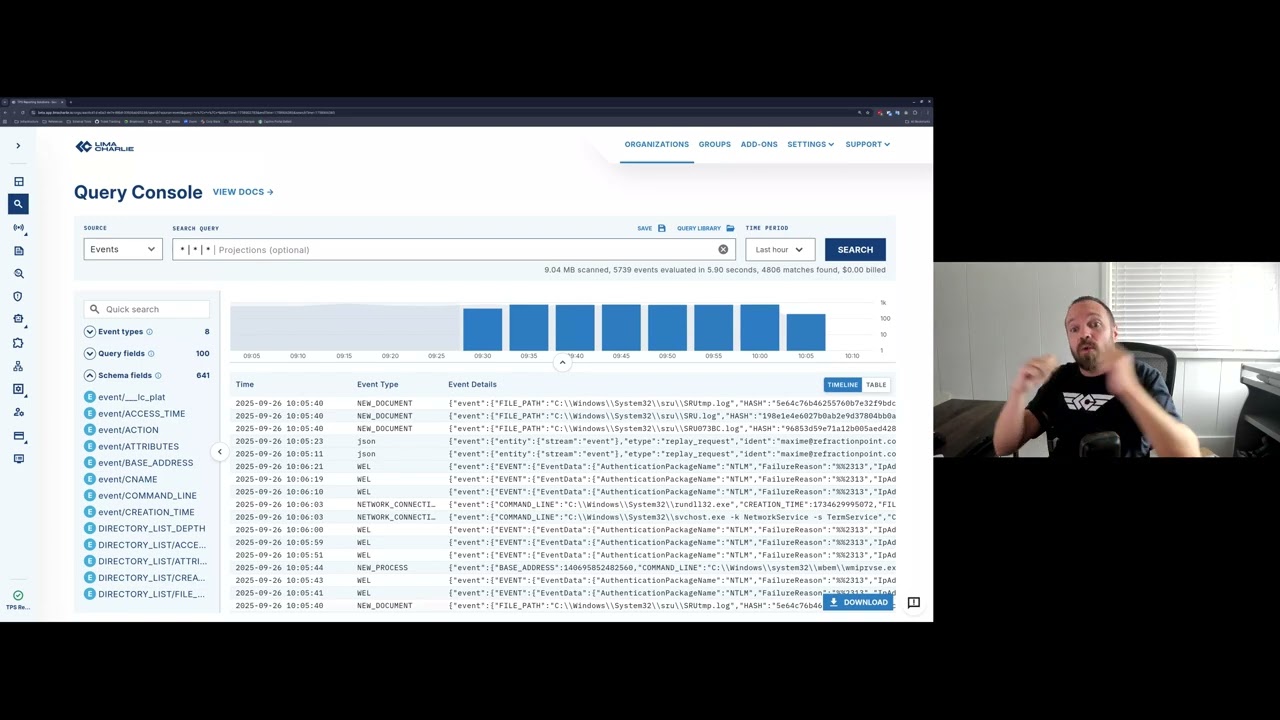Open the Organizations tab
Image resolution: width=1280 pixels, height=720 pixels.
tap(656, 144)
